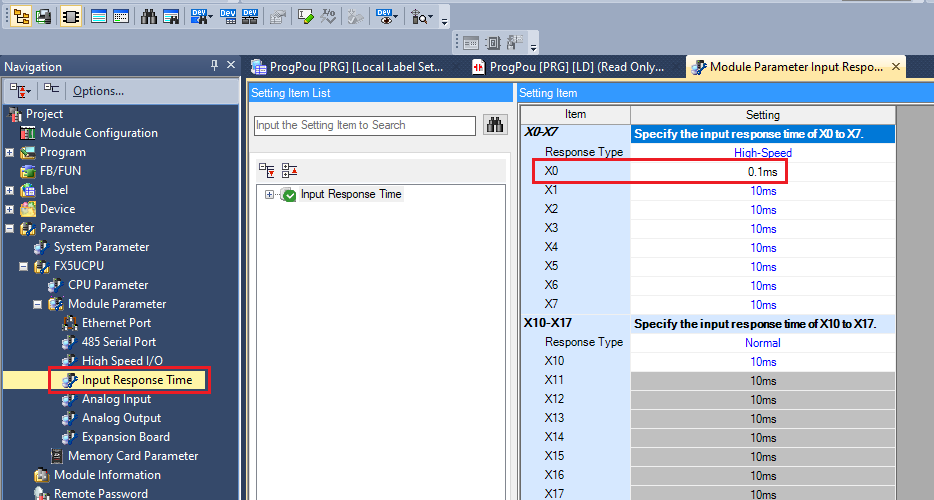Collapse the Parameter tree node
The image size is (934, 500).
(x=10, y=228)
